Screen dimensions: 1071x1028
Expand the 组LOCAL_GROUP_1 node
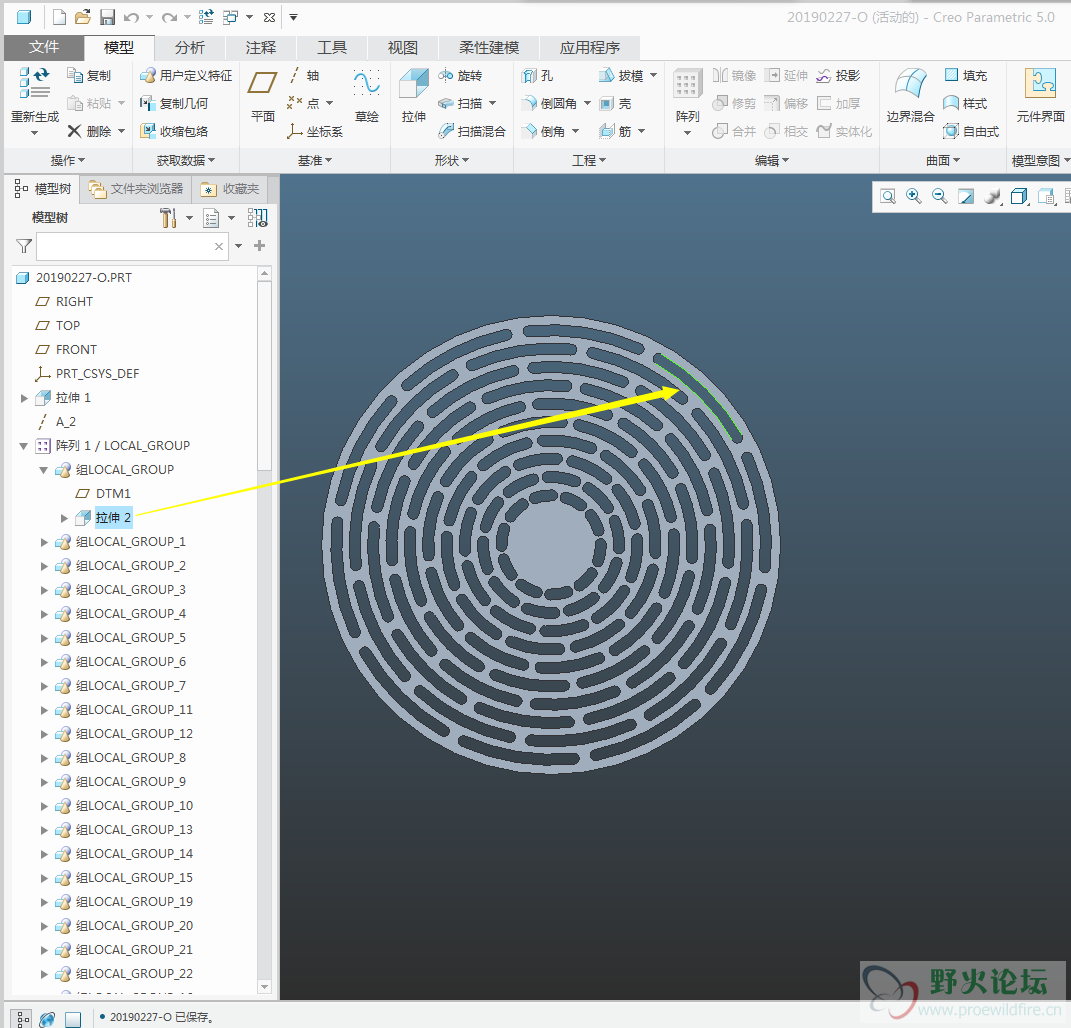[44, 542]
